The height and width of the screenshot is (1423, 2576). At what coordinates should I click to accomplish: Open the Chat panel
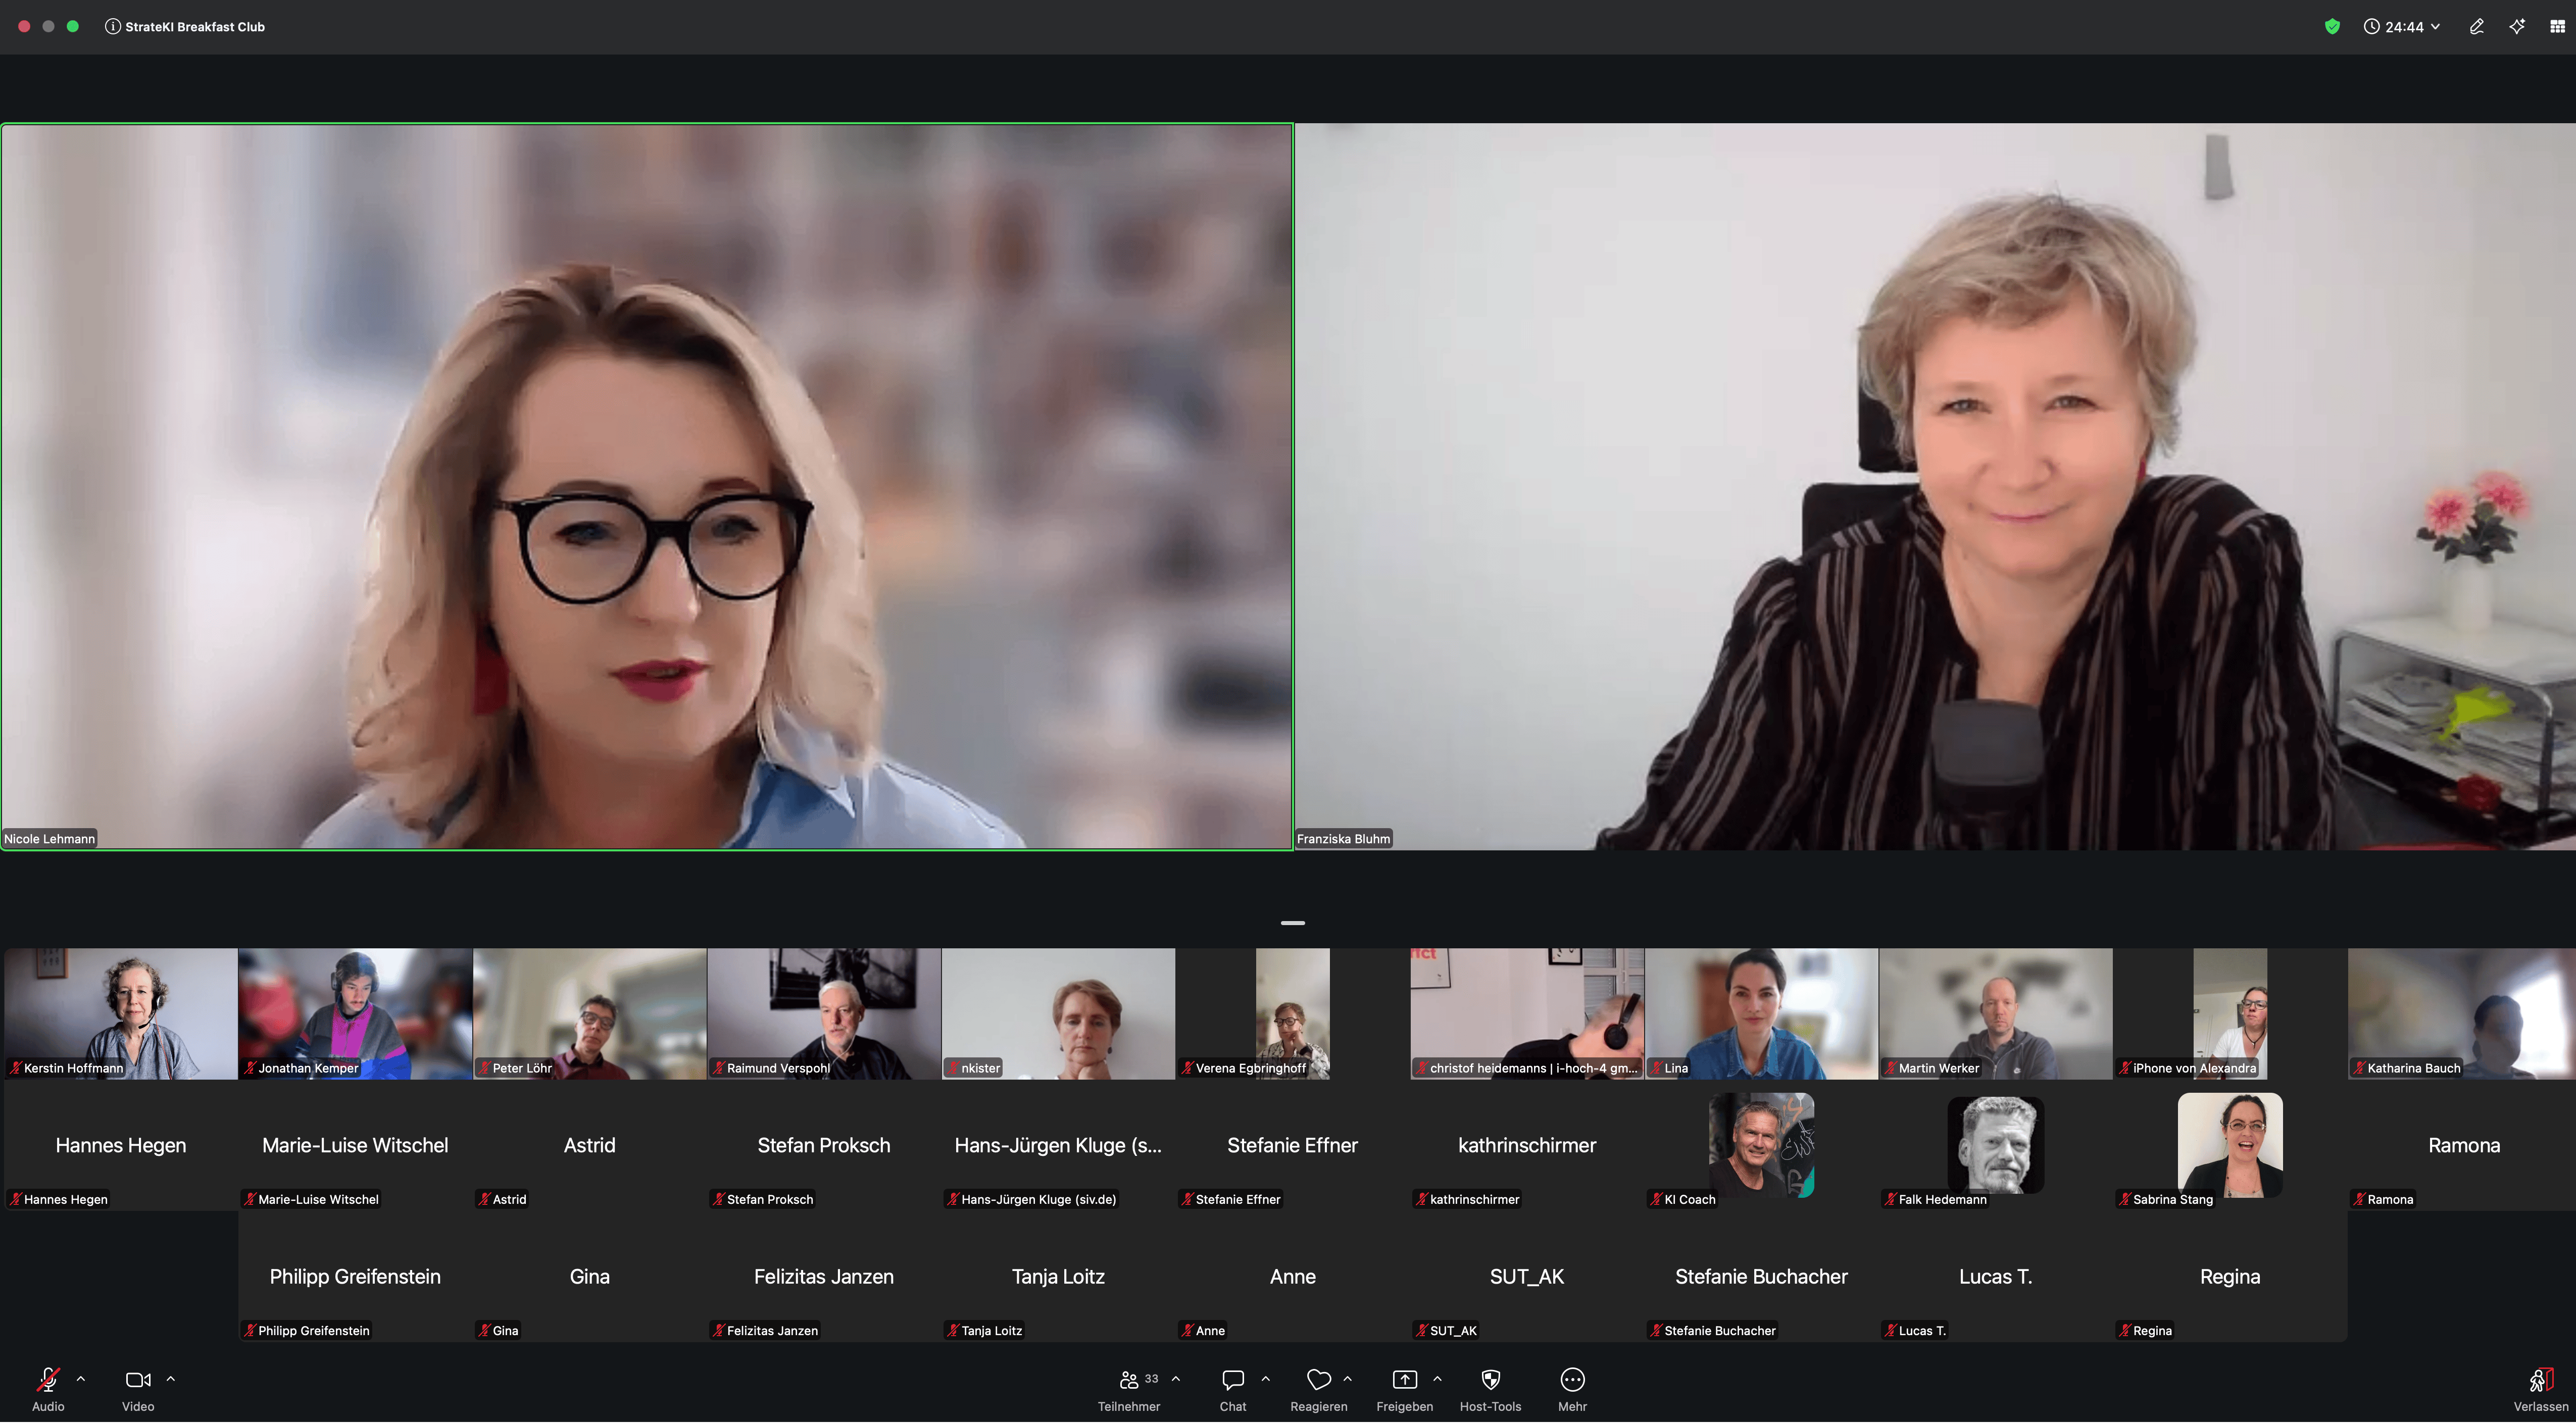pos(1233,1389)
